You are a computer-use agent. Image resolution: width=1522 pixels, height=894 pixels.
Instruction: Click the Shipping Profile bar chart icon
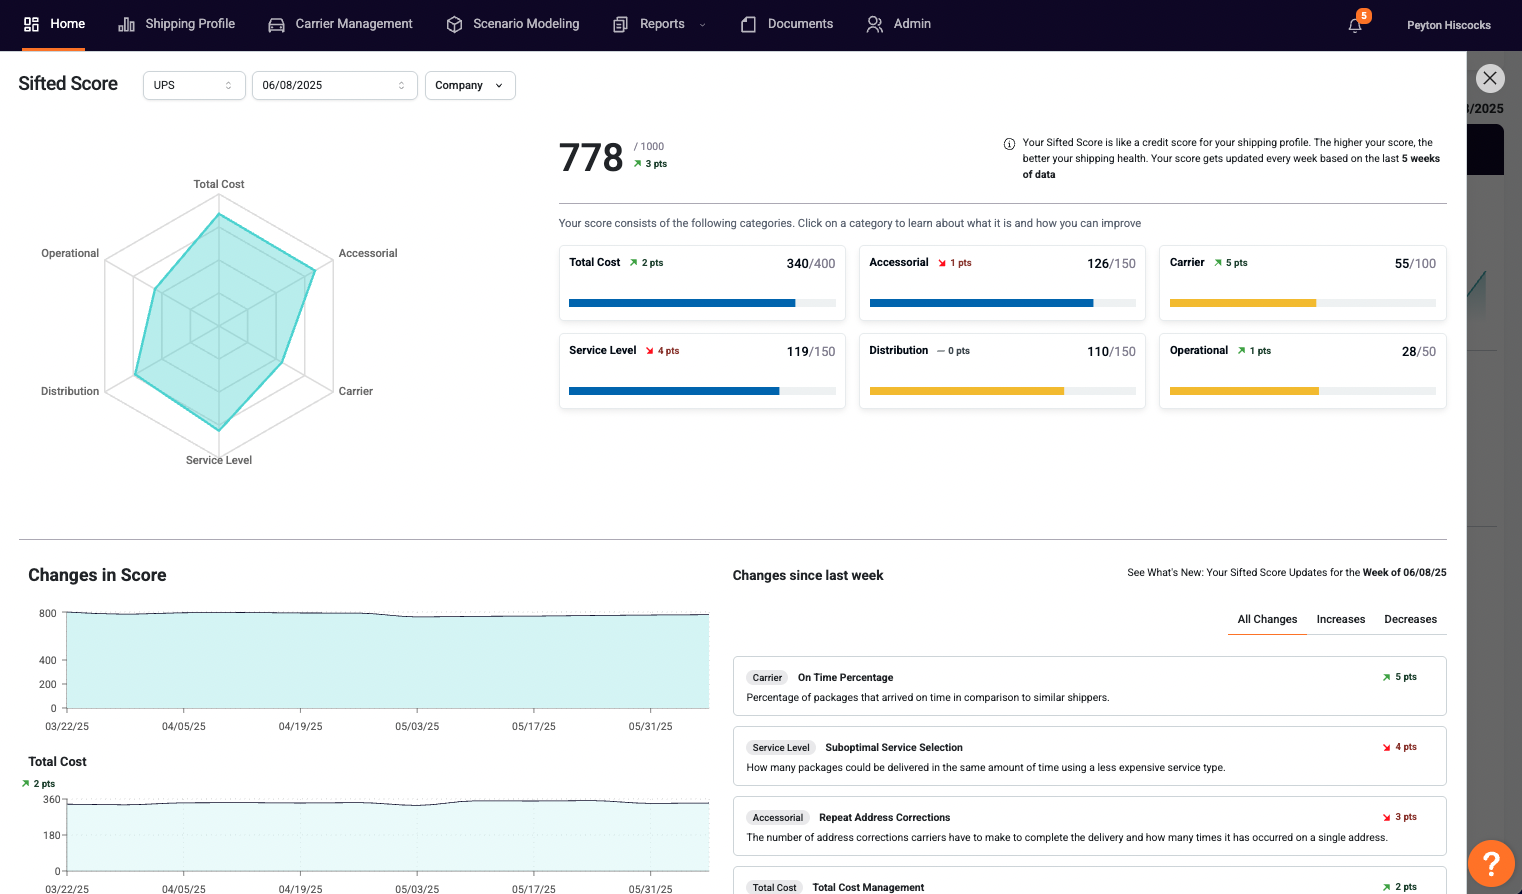point(126,24)
